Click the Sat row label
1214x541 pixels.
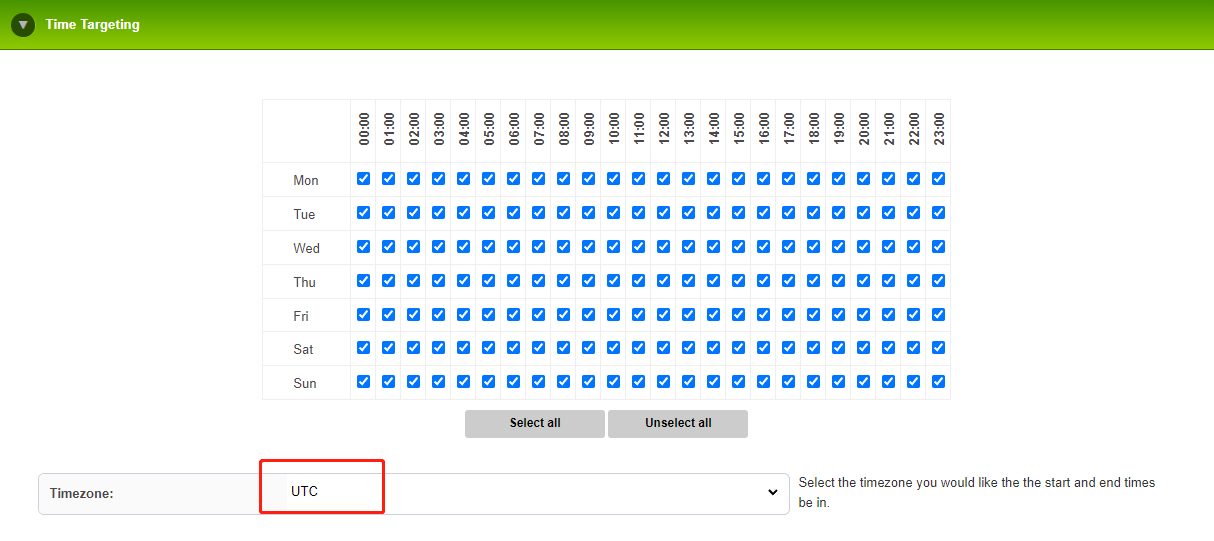pos(303,349)
